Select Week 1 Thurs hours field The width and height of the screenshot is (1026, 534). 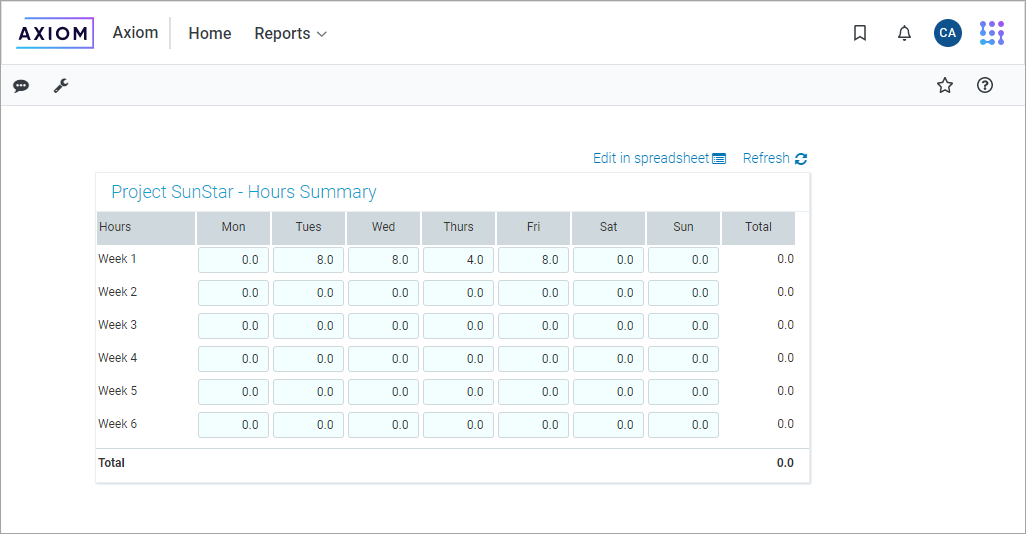click(x=458, y=260)
